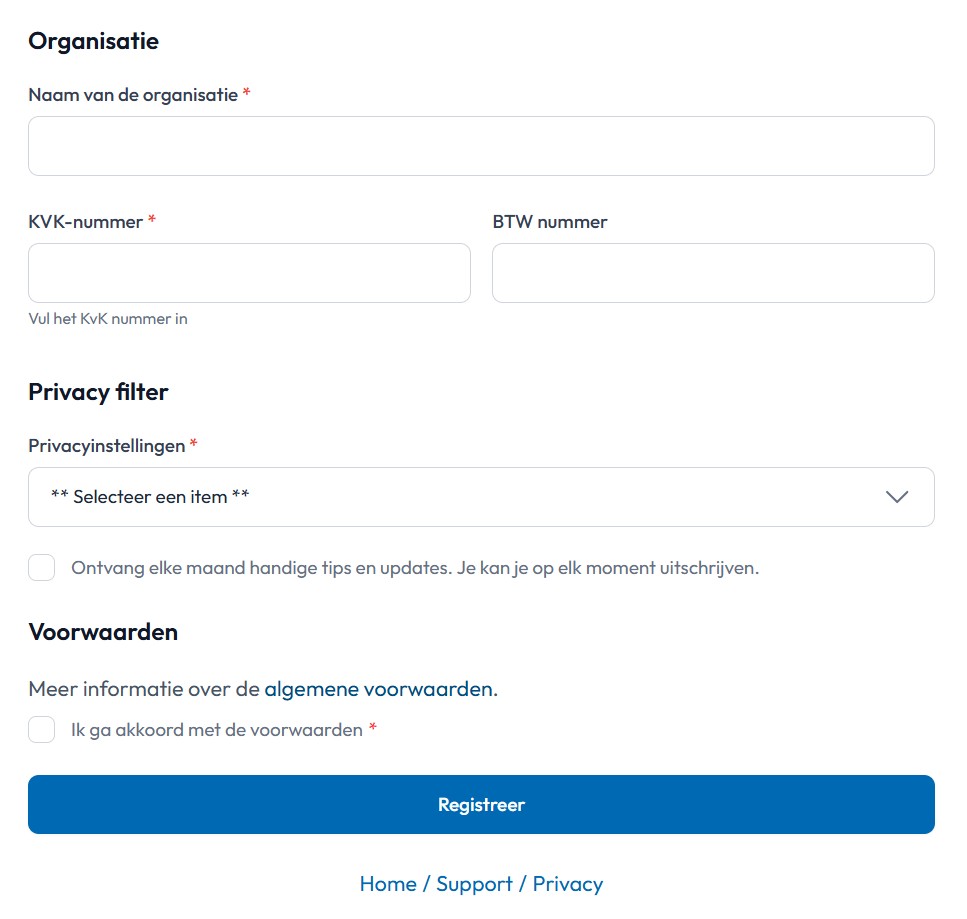Click the 'Naam van de organisatie' field label
This screenshot has height=919, width=967.
(x=133, y=95)
